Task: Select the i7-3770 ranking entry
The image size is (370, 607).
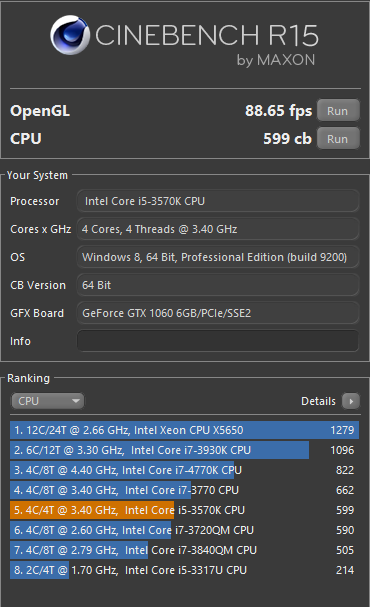Action: [185, 490]
